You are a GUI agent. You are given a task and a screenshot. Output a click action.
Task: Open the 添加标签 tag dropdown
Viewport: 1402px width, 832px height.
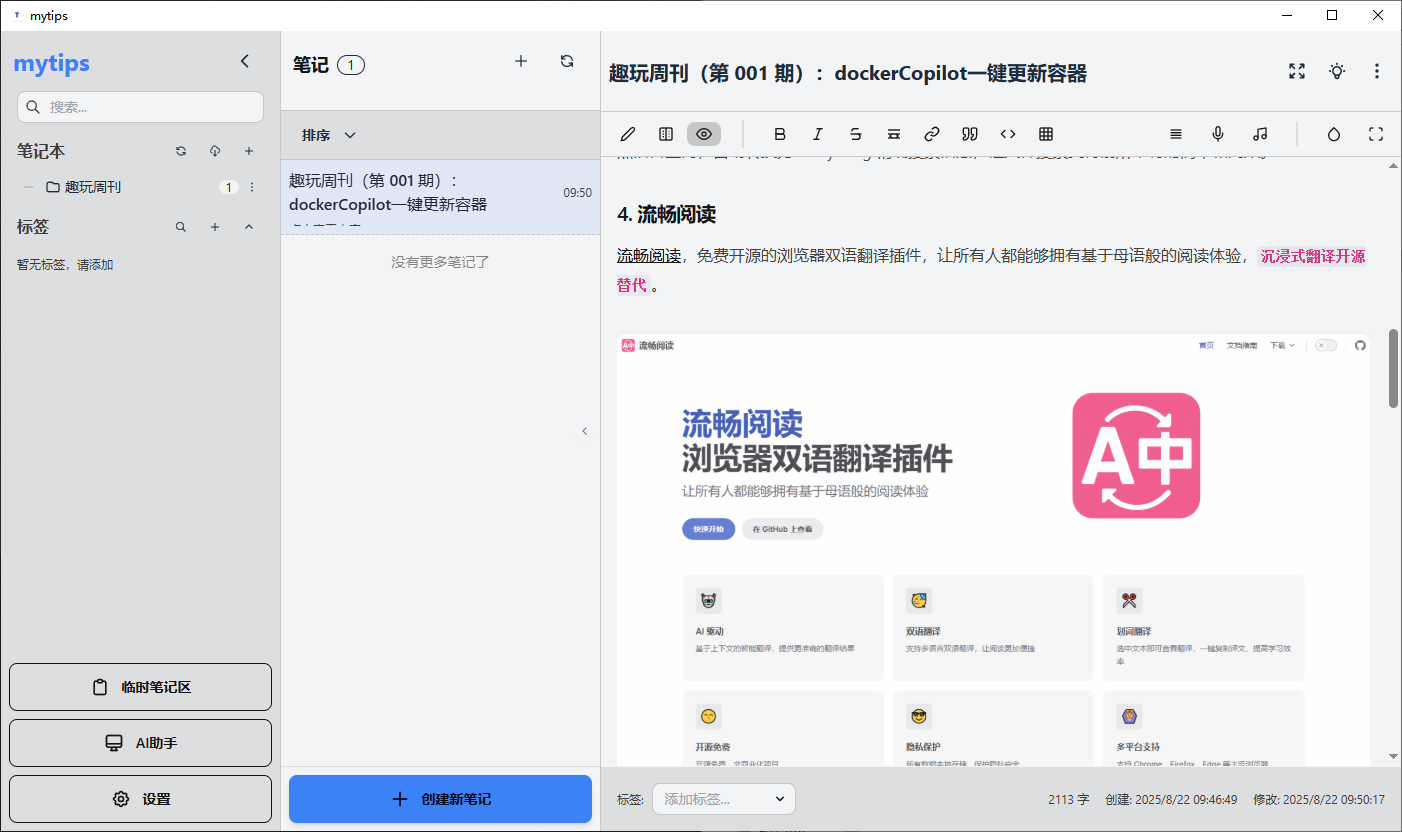pos(724,799)
